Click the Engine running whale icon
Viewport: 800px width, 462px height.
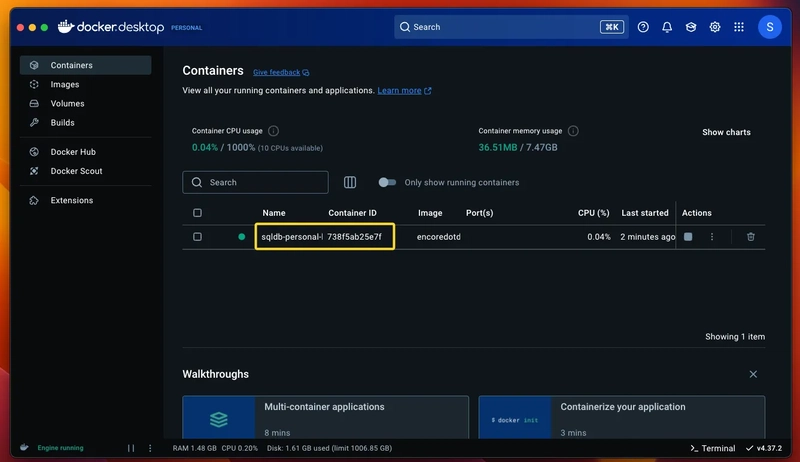tap(24, 448)
